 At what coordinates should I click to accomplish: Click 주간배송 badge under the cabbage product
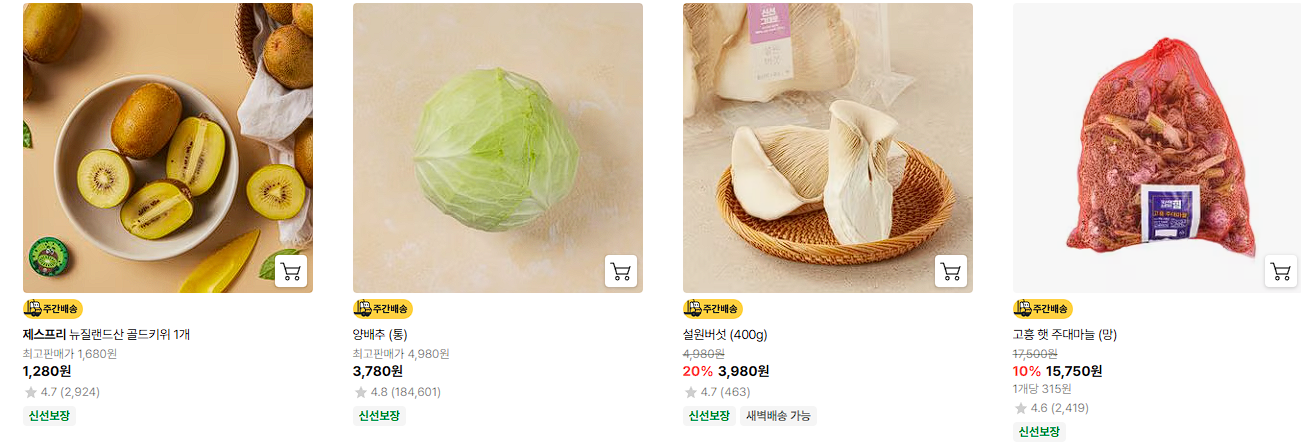pos(383,309)
